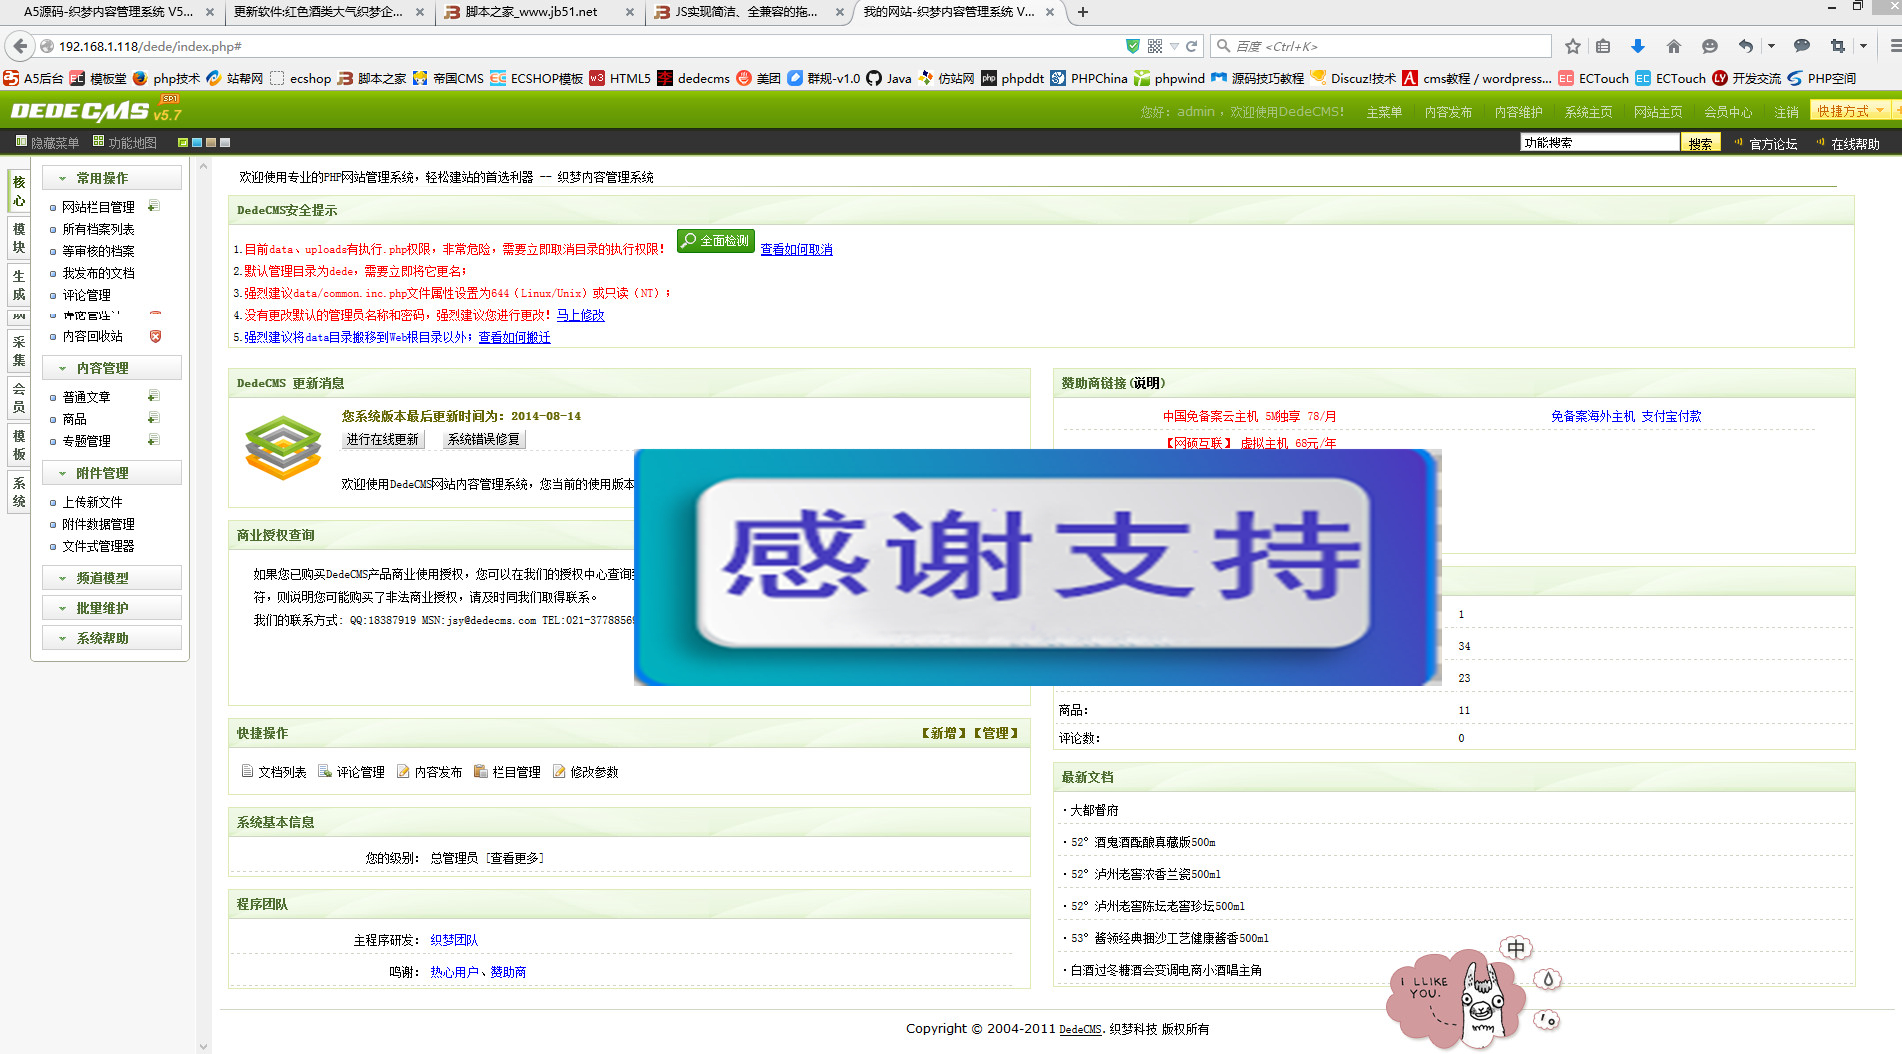Select the tan theme color square
This screenshot has width=1902, height=1054.
pos(211,143)
